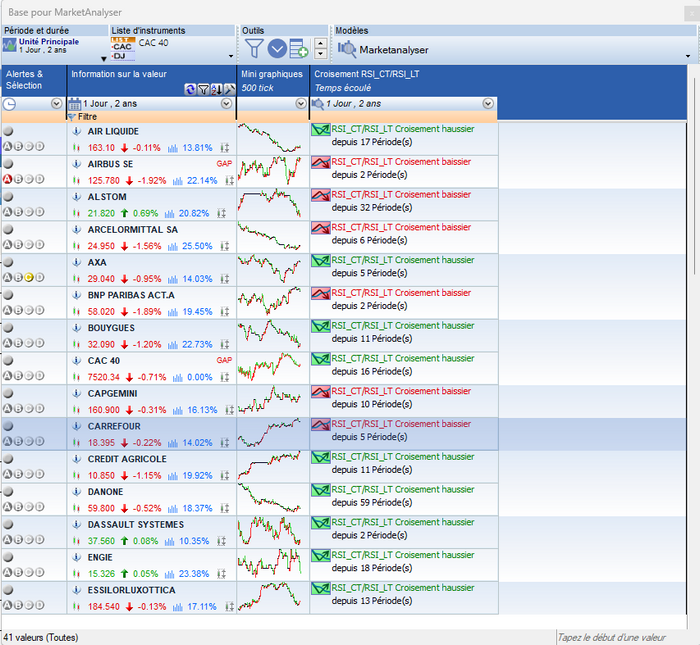Toggle the alert circle on the DANONE row

pos(8,491)
